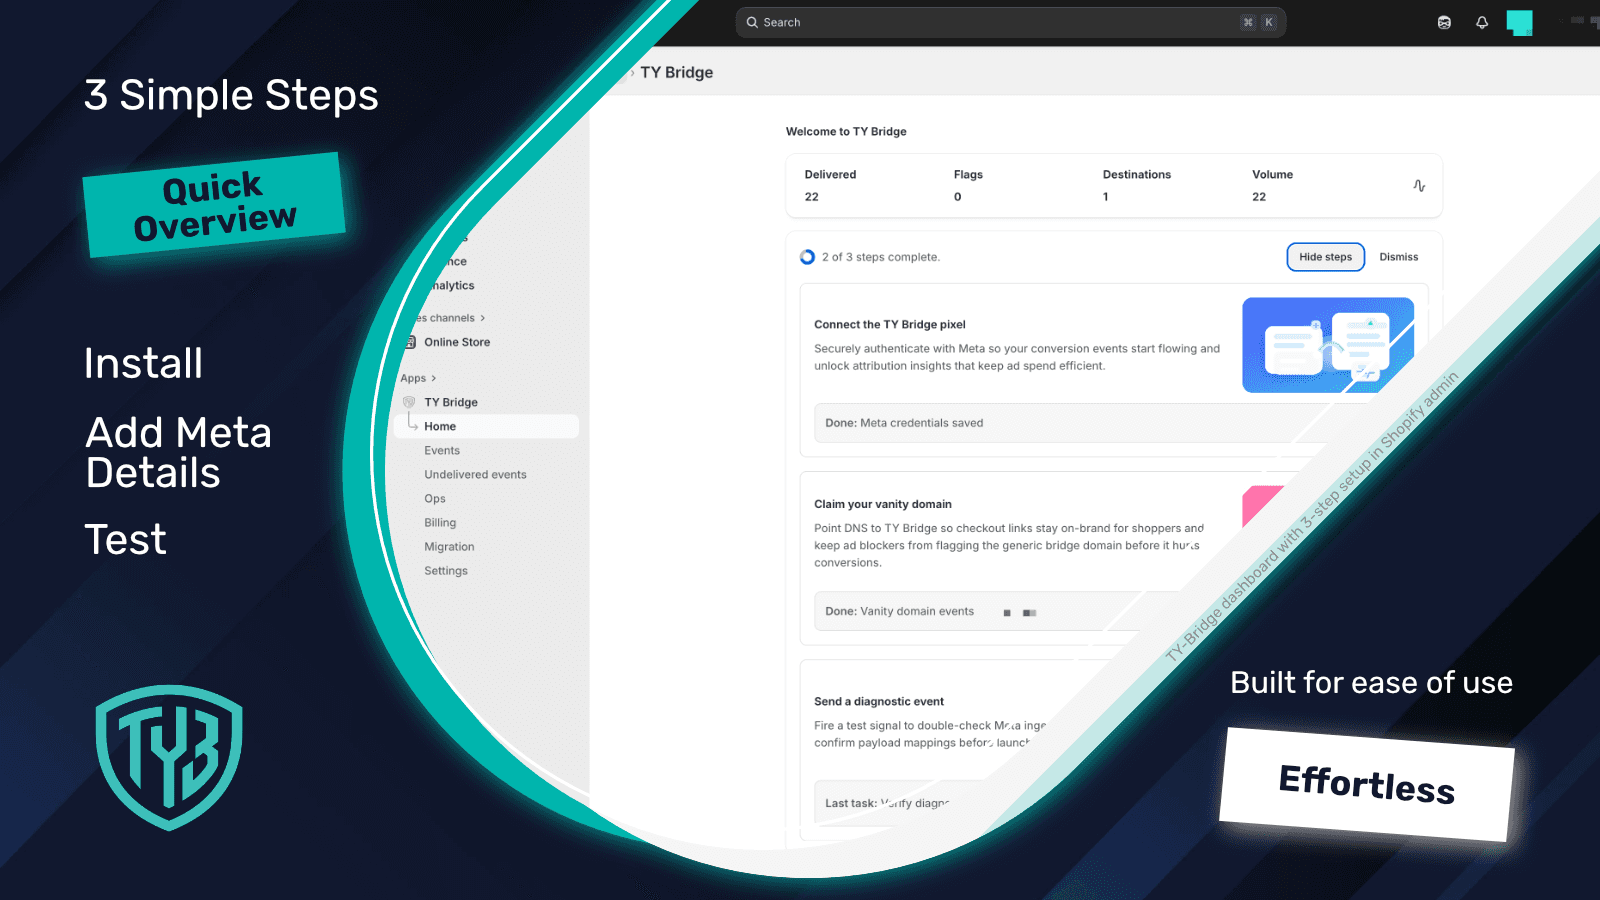Open notifications with the bell icon
Screen dimensions: 1600x900
coord(1482,22)
